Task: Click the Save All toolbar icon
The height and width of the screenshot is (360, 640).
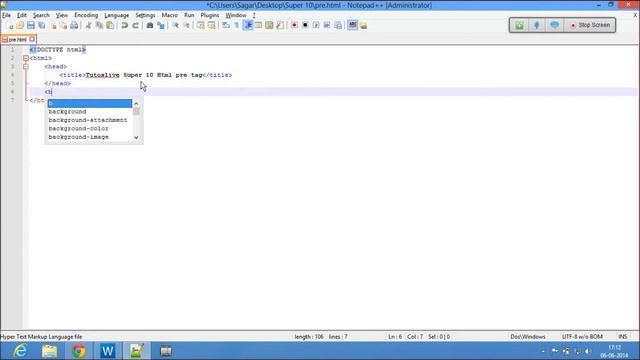Action: (42, 25)
